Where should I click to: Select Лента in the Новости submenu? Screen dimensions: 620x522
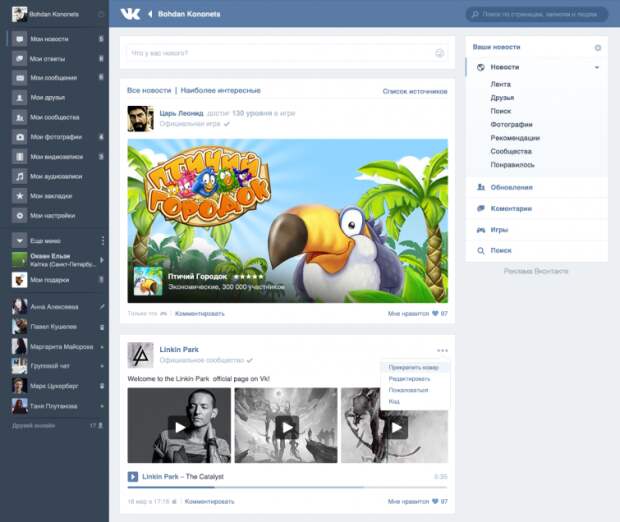(501, 84)
